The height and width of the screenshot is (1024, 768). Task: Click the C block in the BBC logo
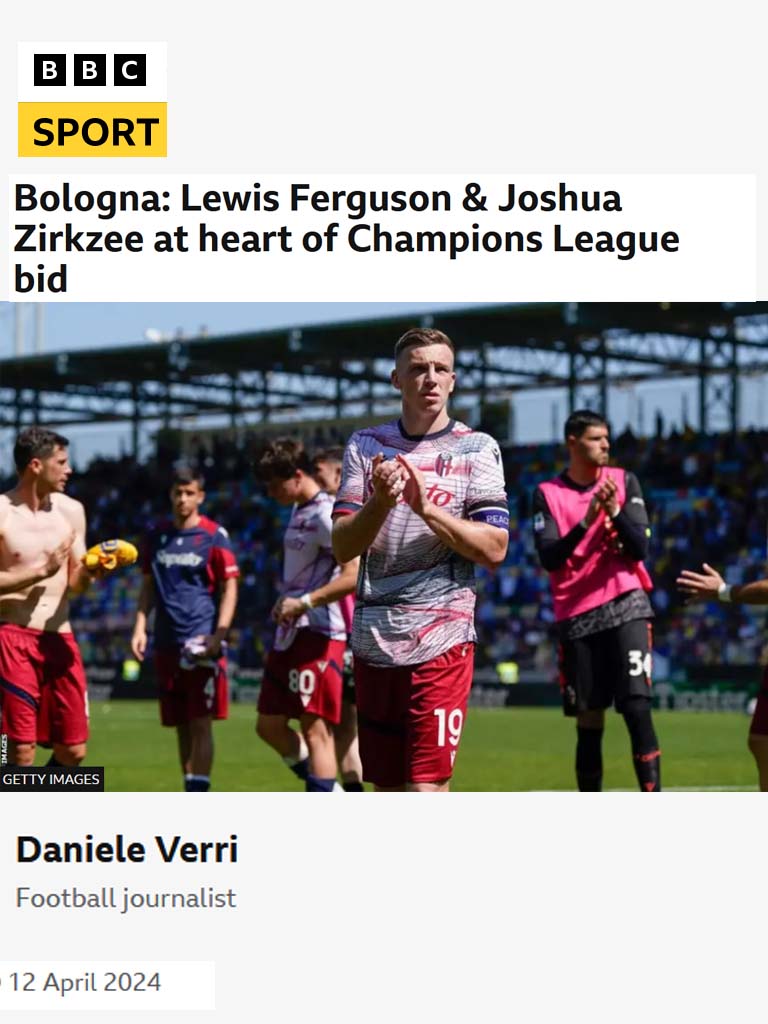(130, 70)
